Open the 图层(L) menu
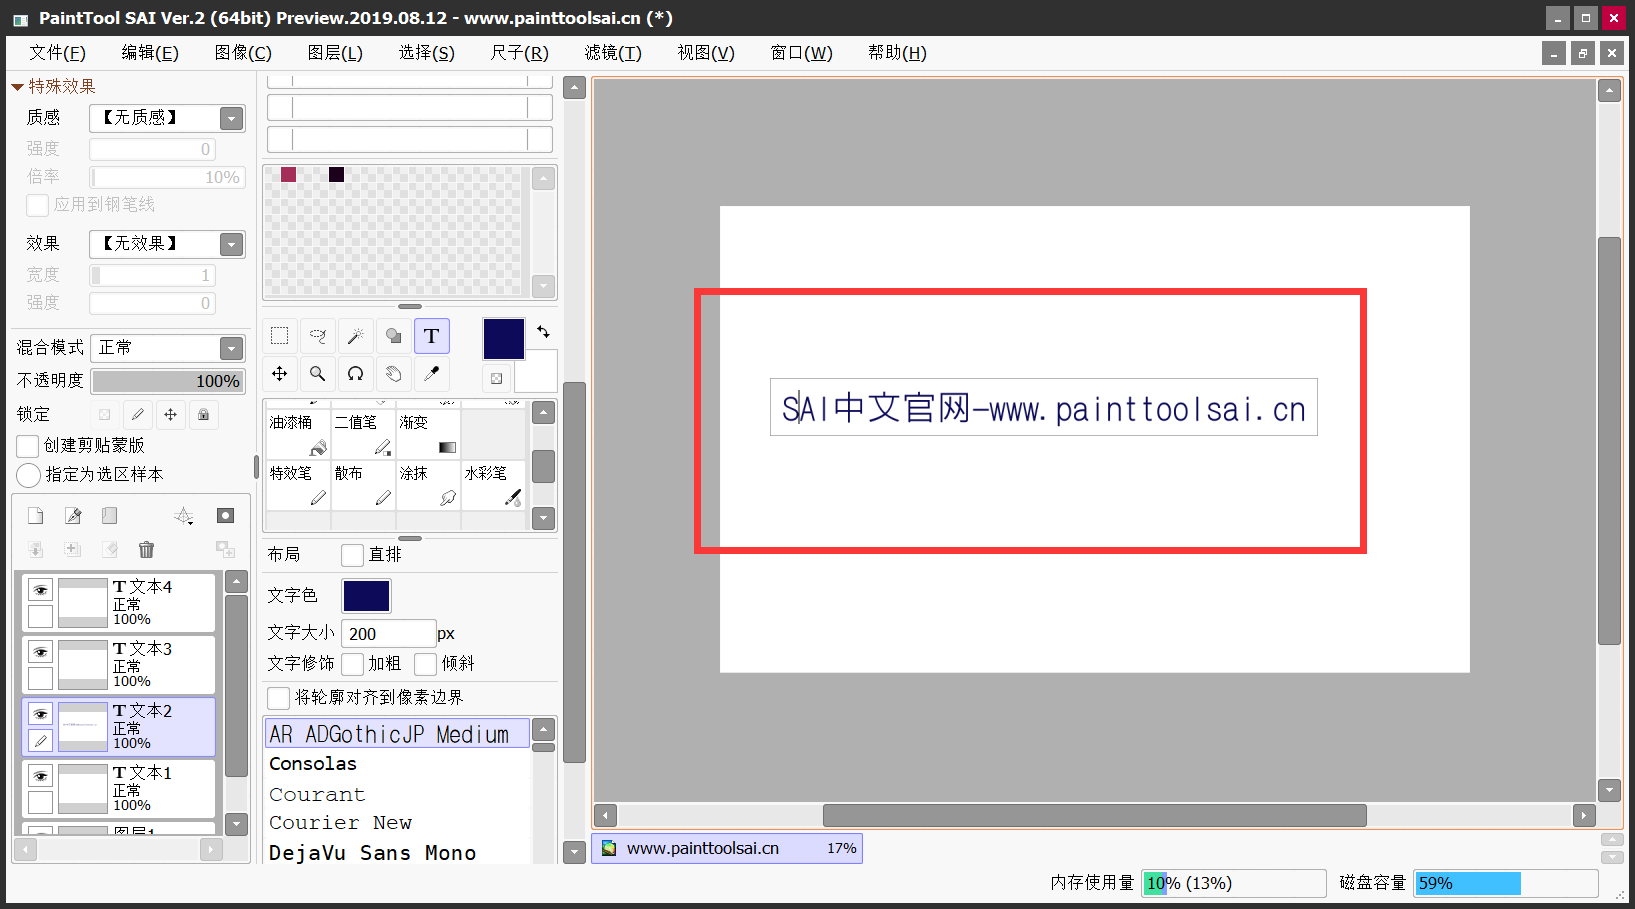The width and height of the screenshot is (1635, 909). [x=335, y=53]
